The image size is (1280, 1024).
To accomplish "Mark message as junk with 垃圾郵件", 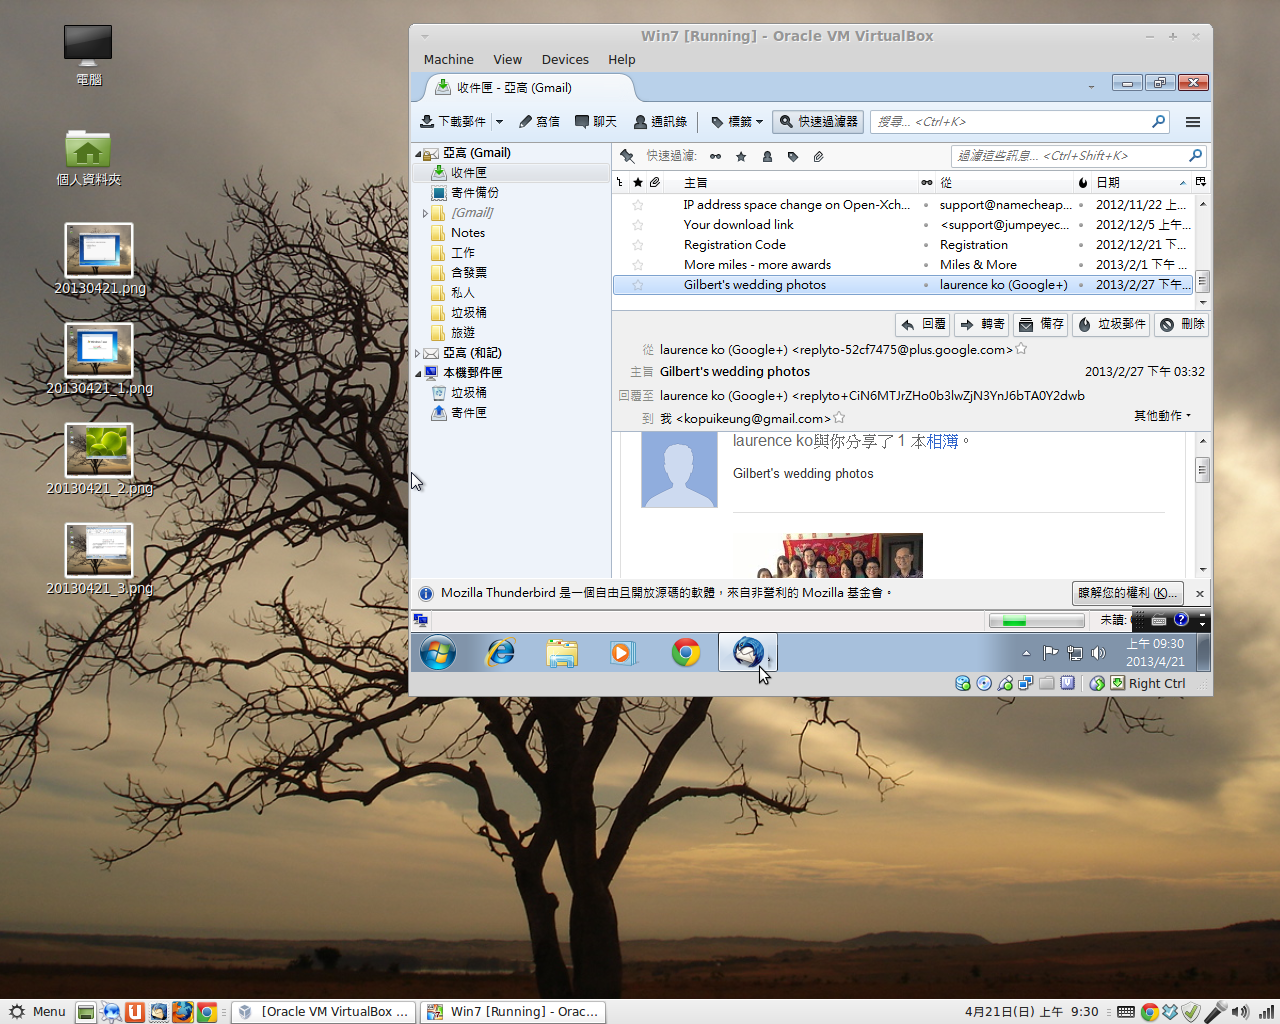I will coord(1112,324).
